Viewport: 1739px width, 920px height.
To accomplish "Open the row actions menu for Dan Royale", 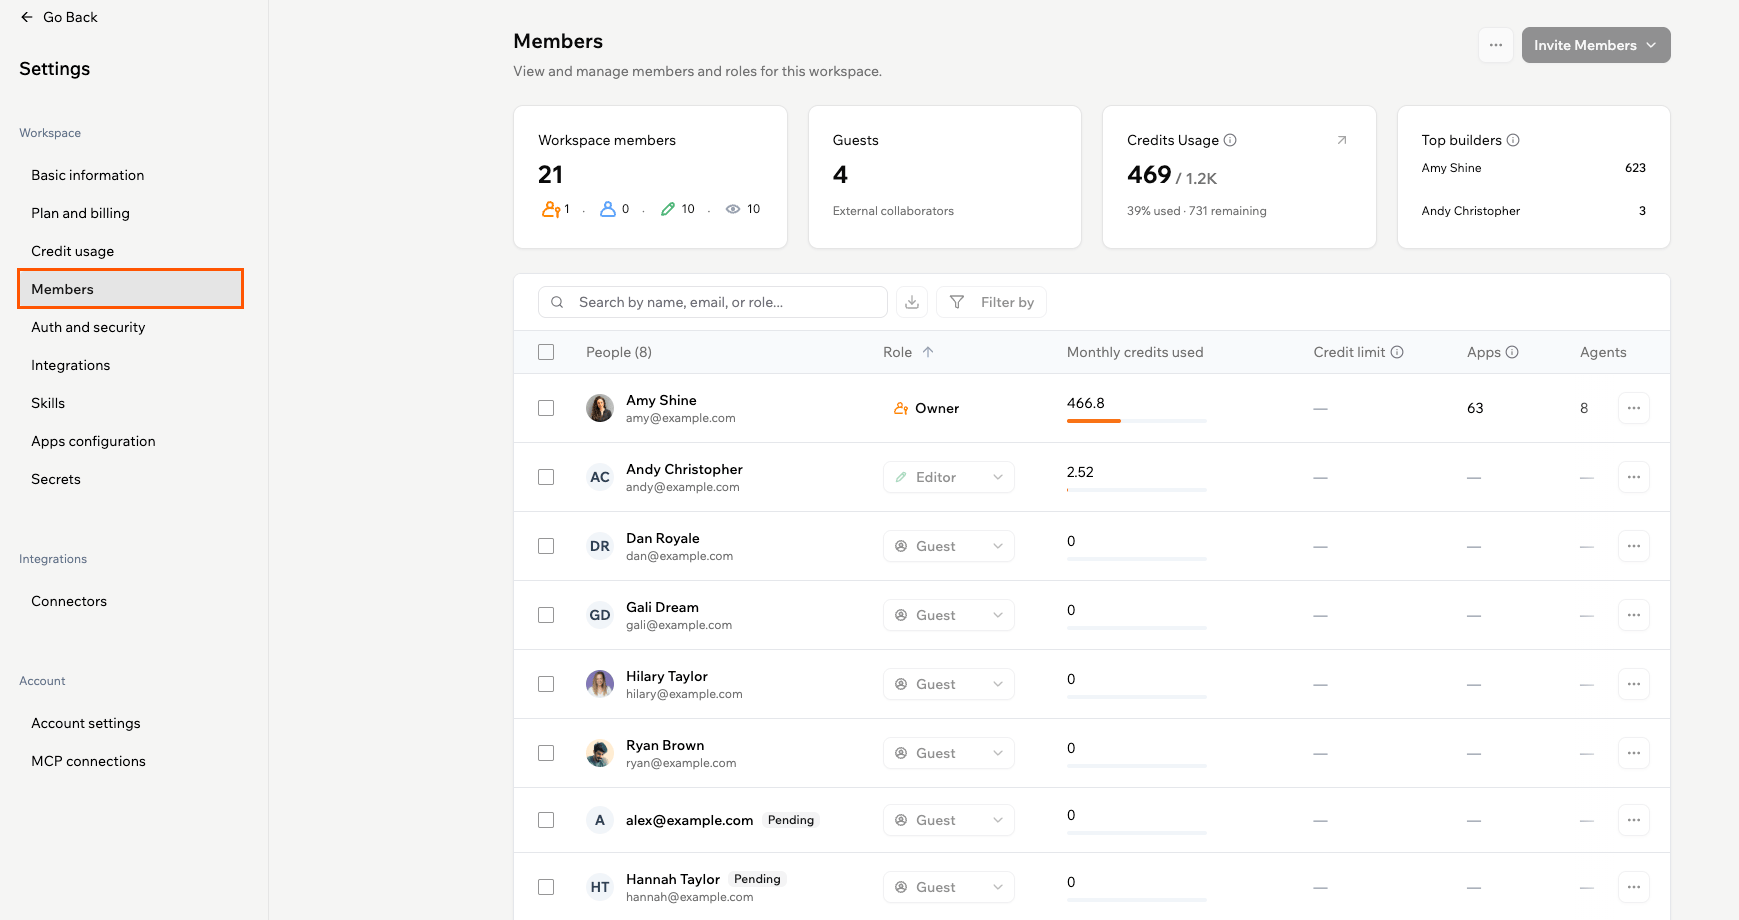I will coord(1633,546).
